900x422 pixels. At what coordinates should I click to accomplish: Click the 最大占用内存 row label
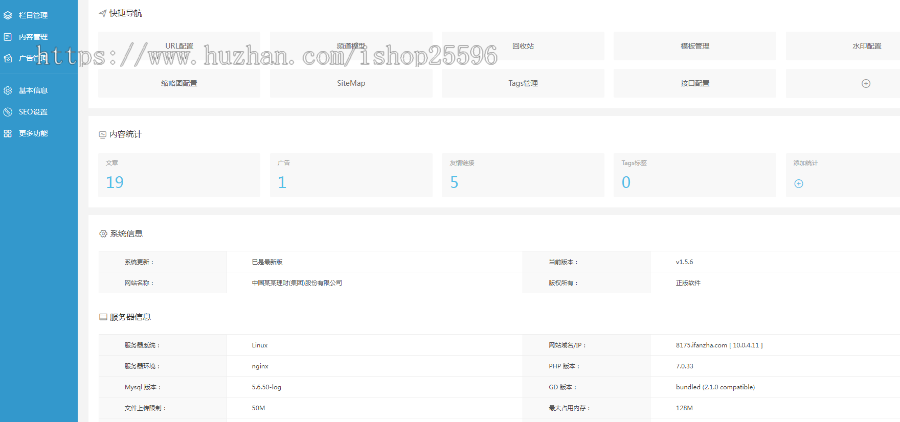568,408
